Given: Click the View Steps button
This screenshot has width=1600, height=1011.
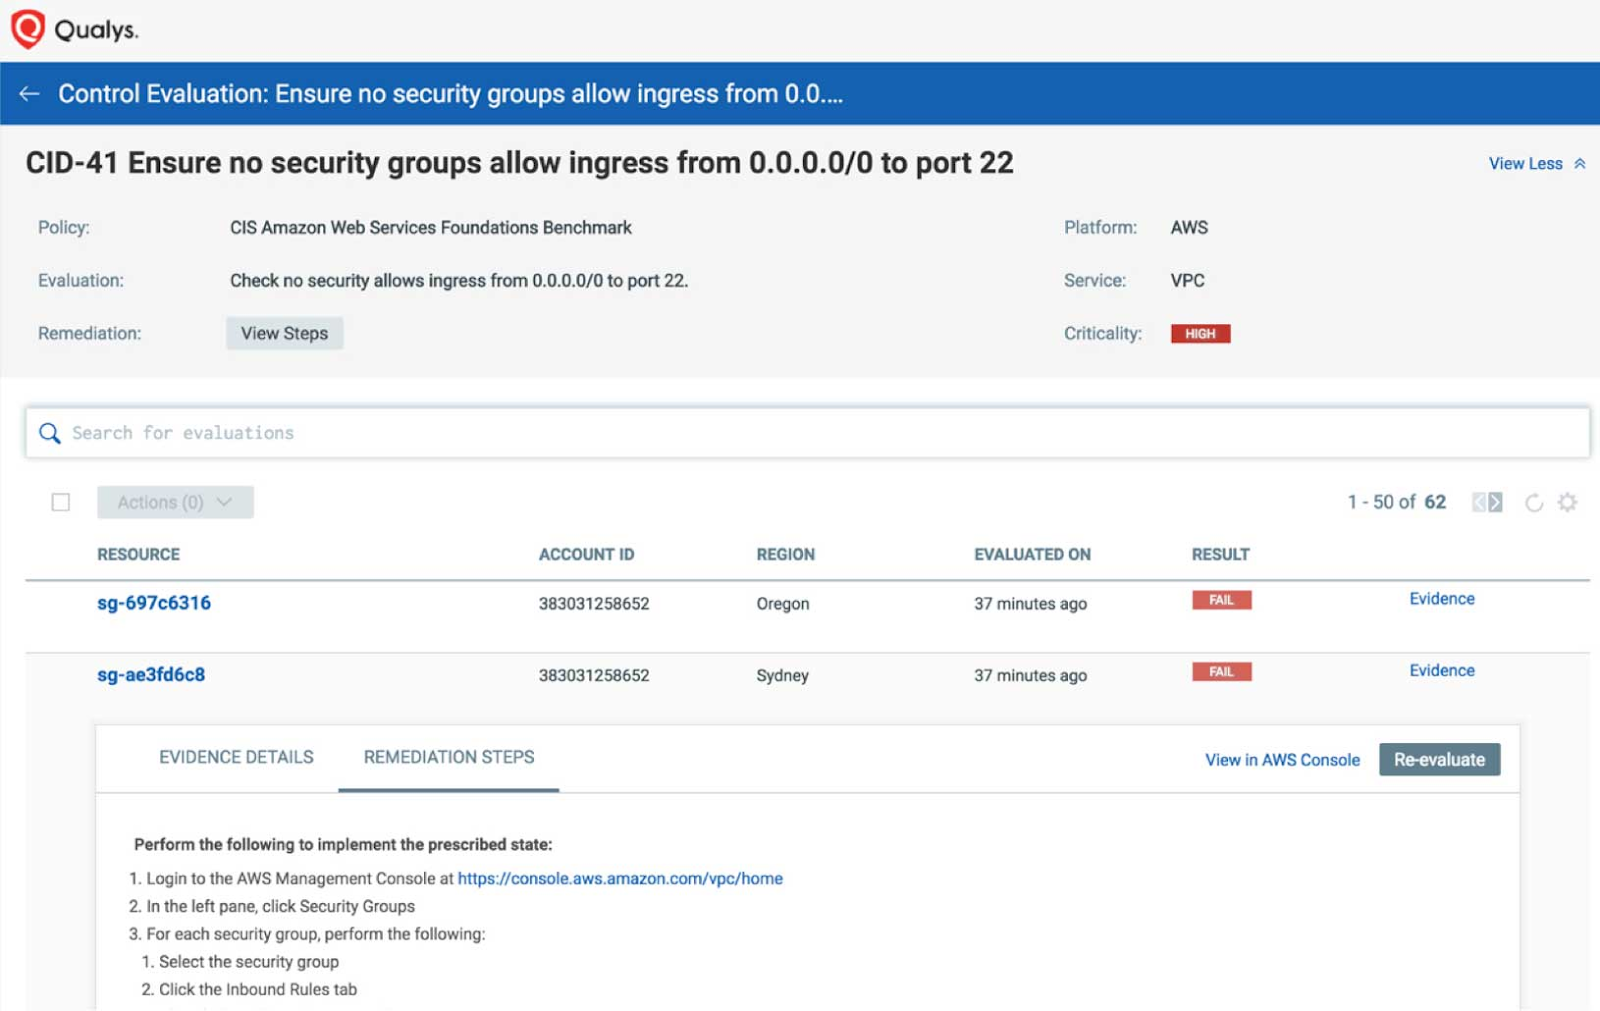Looking at the screenshot, I should tap(284, 333).
